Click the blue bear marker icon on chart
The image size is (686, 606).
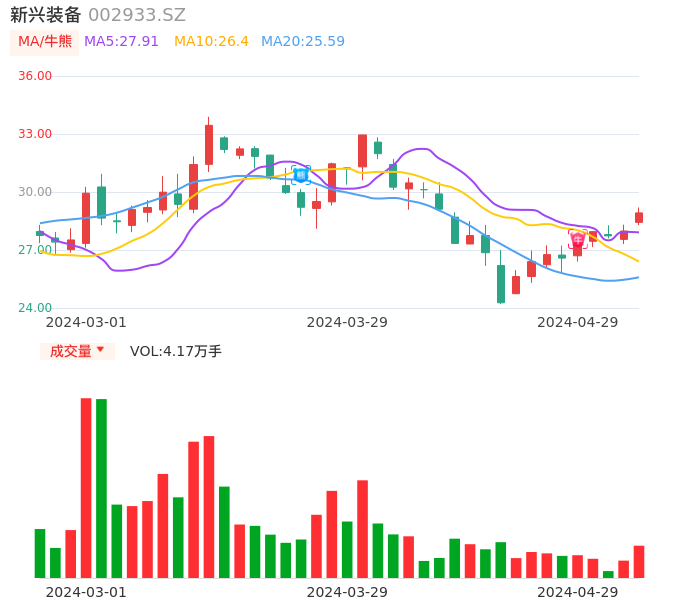pyautogui.click(x=300, y=174)
